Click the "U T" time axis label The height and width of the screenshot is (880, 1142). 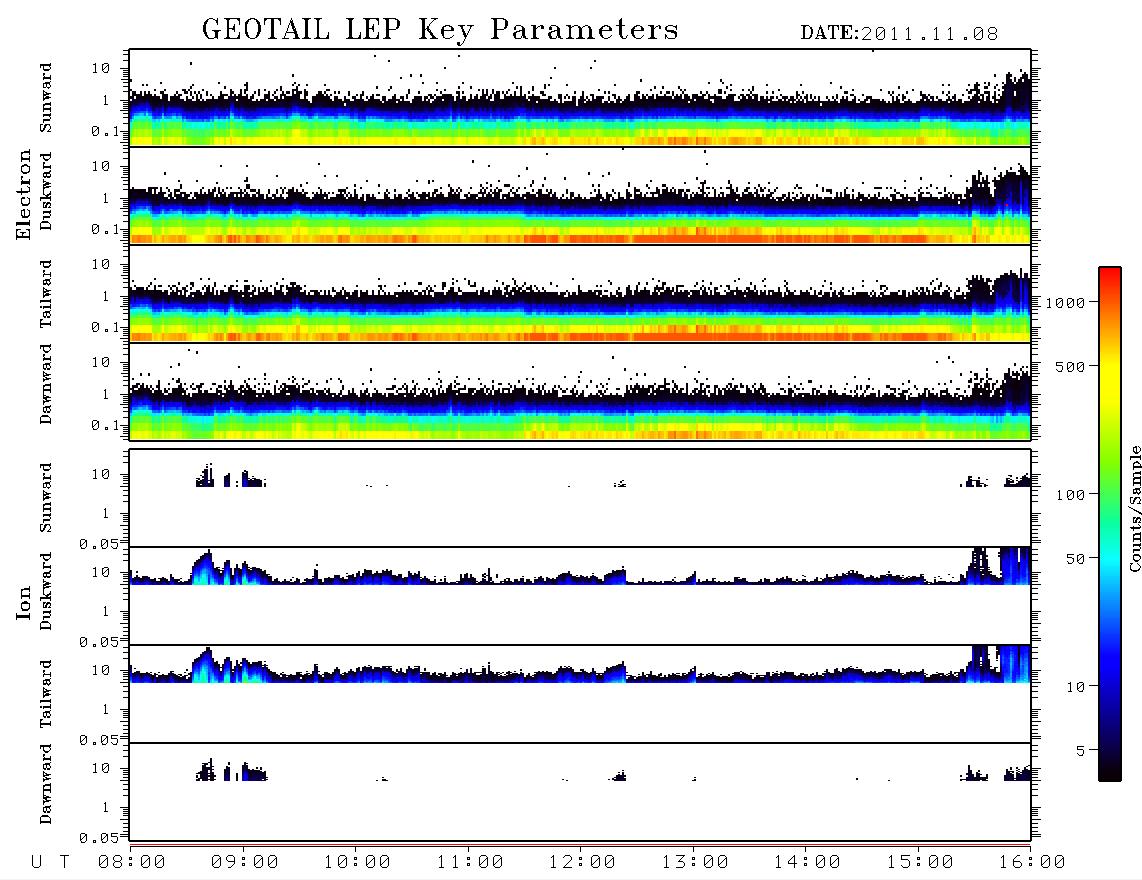click(x=50, y=862)
